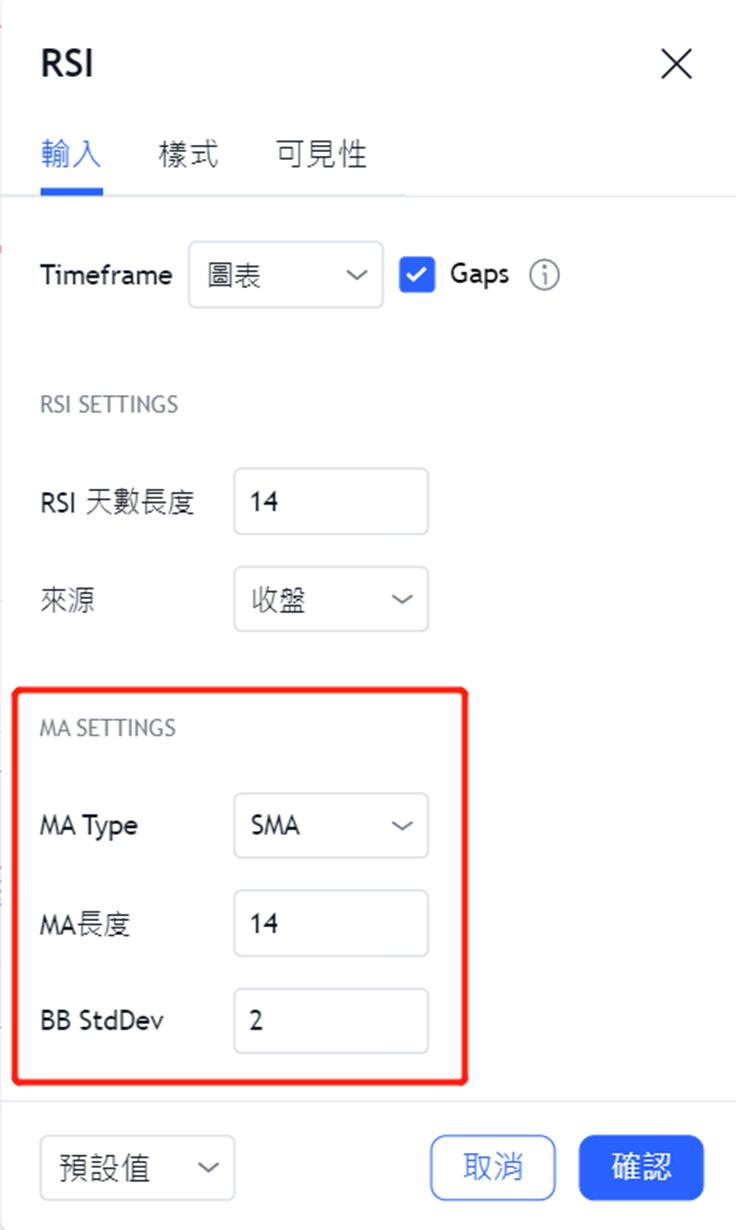Uncheck the Gaps checkbox
The image size is (736, 1230).
[417, 274]
